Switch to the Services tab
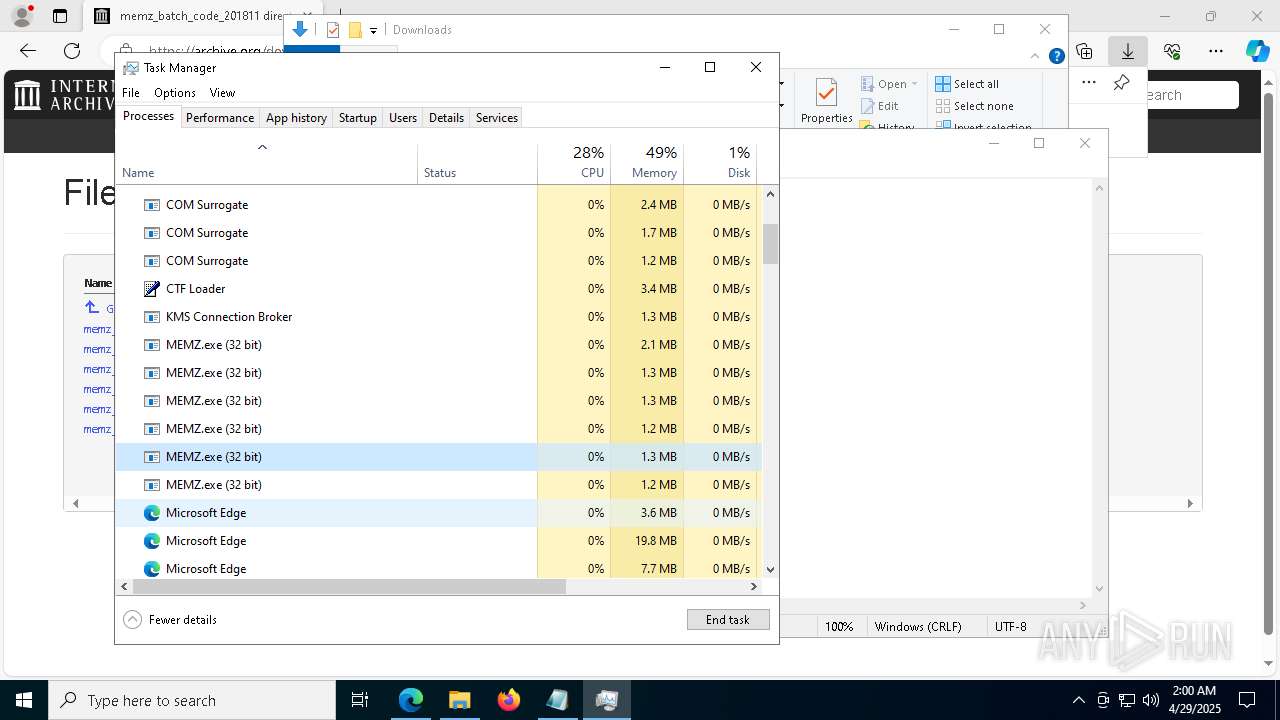Viewport: 1280px width, 720px height. pos(497,117)
